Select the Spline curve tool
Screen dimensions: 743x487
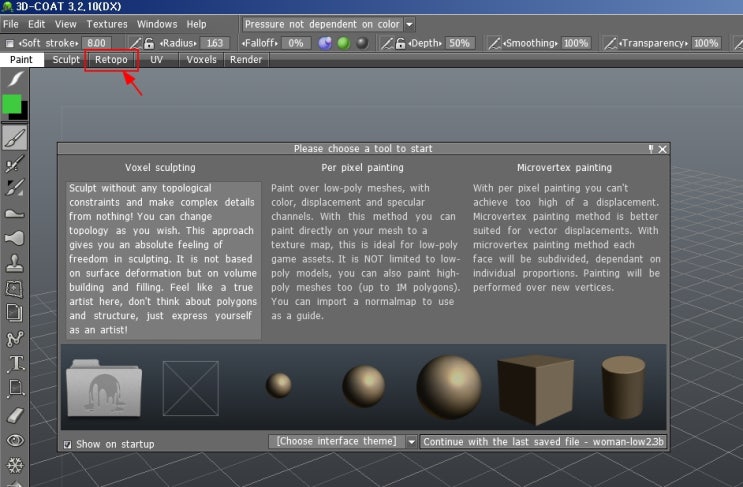click(15, 338)
